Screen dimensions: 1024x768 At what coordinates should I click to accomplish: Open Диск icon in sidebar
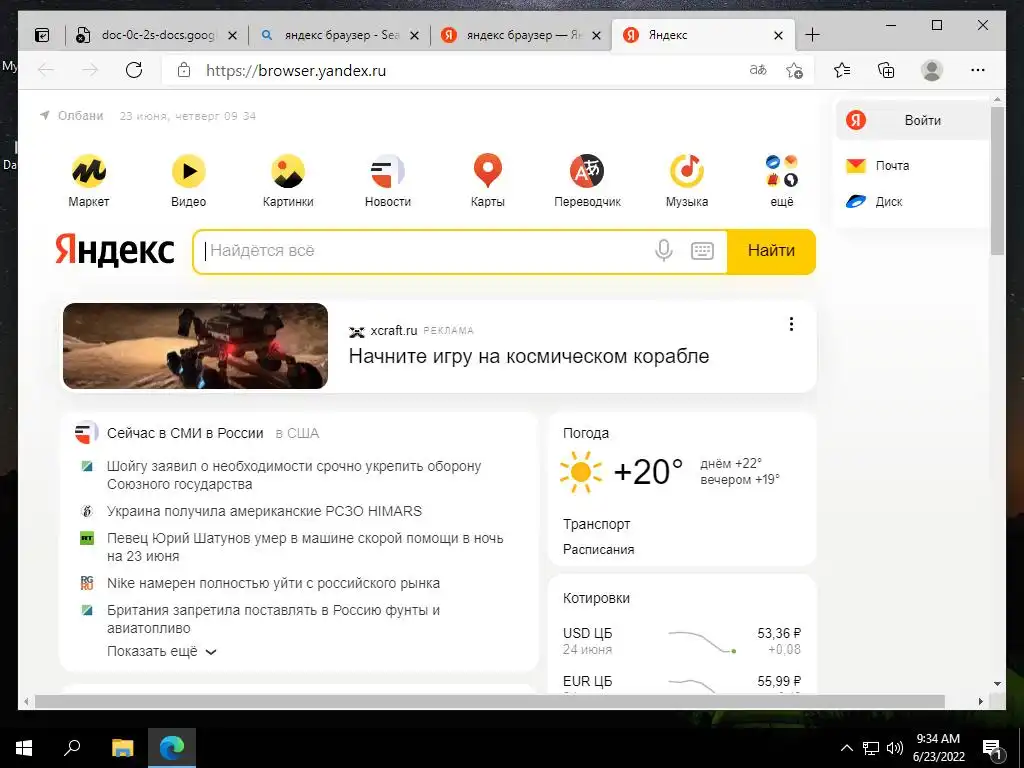[856, 202]
